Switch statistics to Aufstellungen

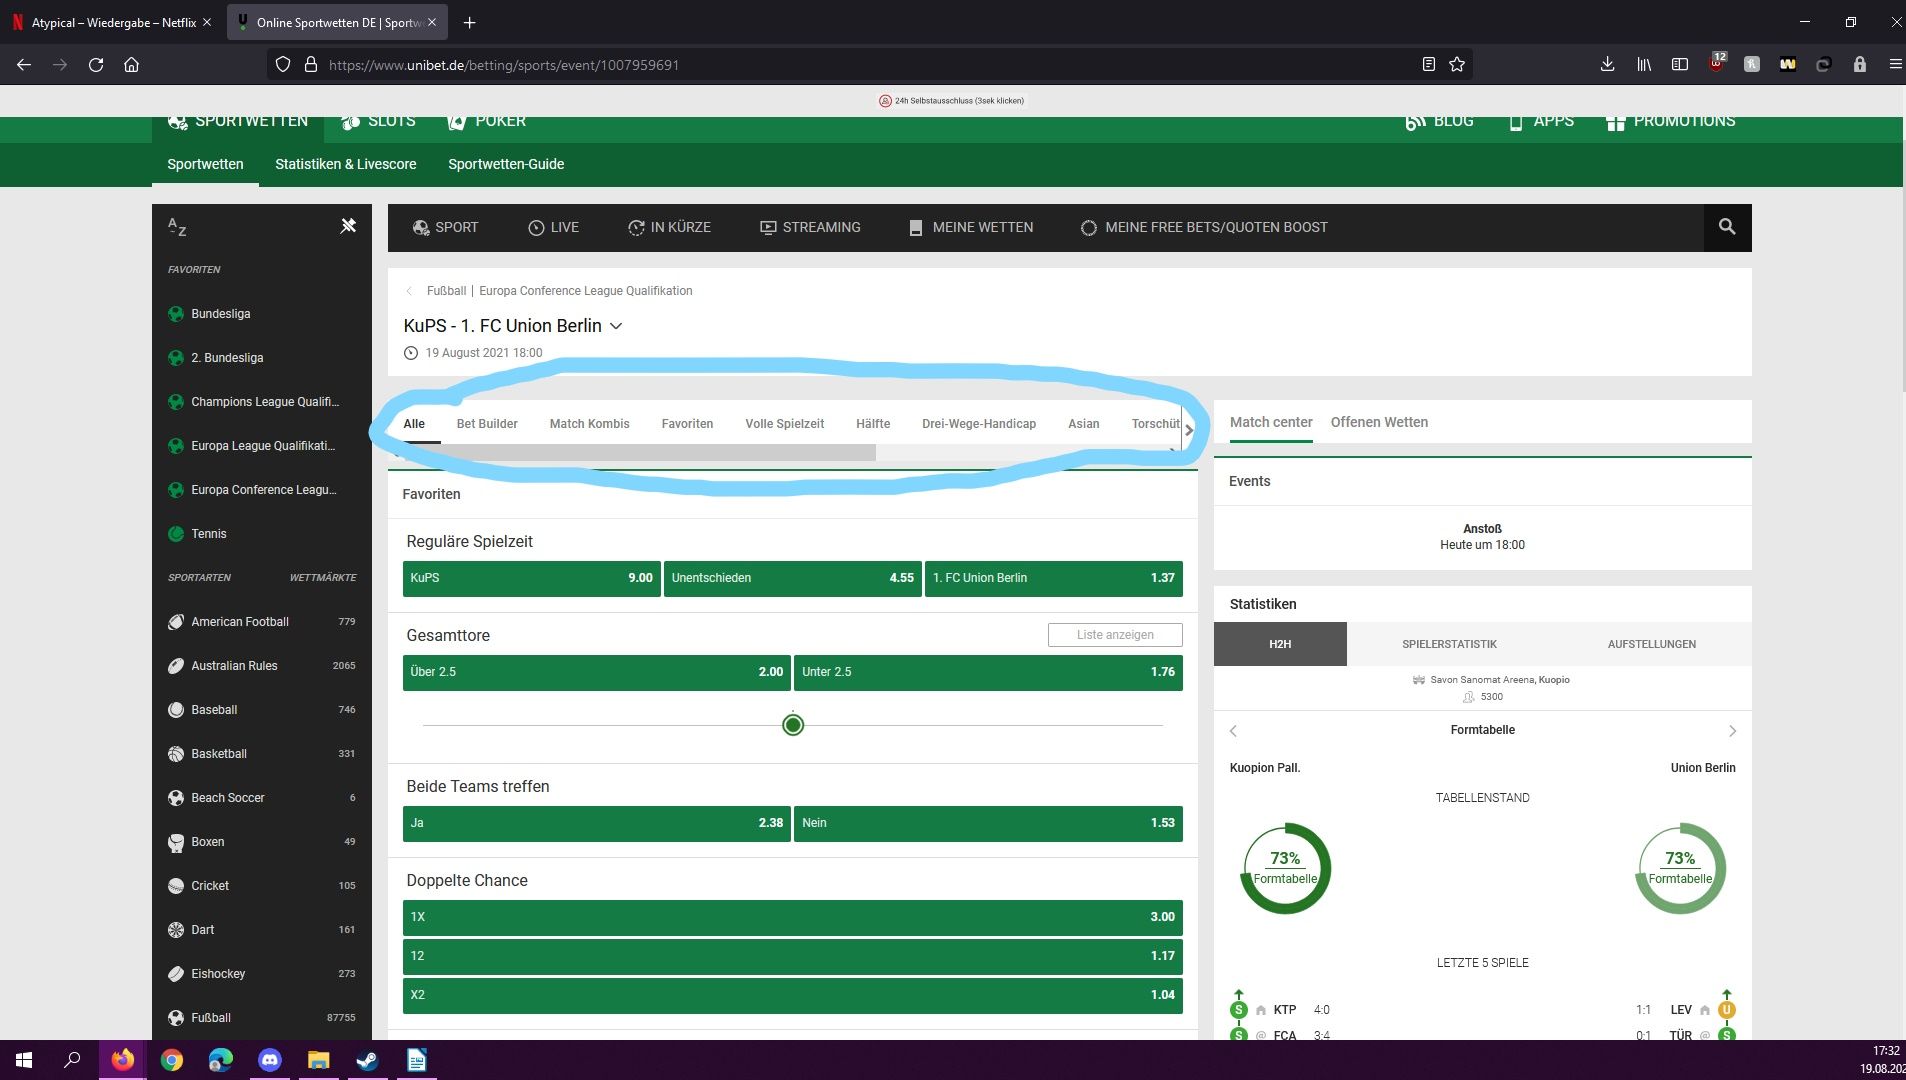click(1651, 644)
